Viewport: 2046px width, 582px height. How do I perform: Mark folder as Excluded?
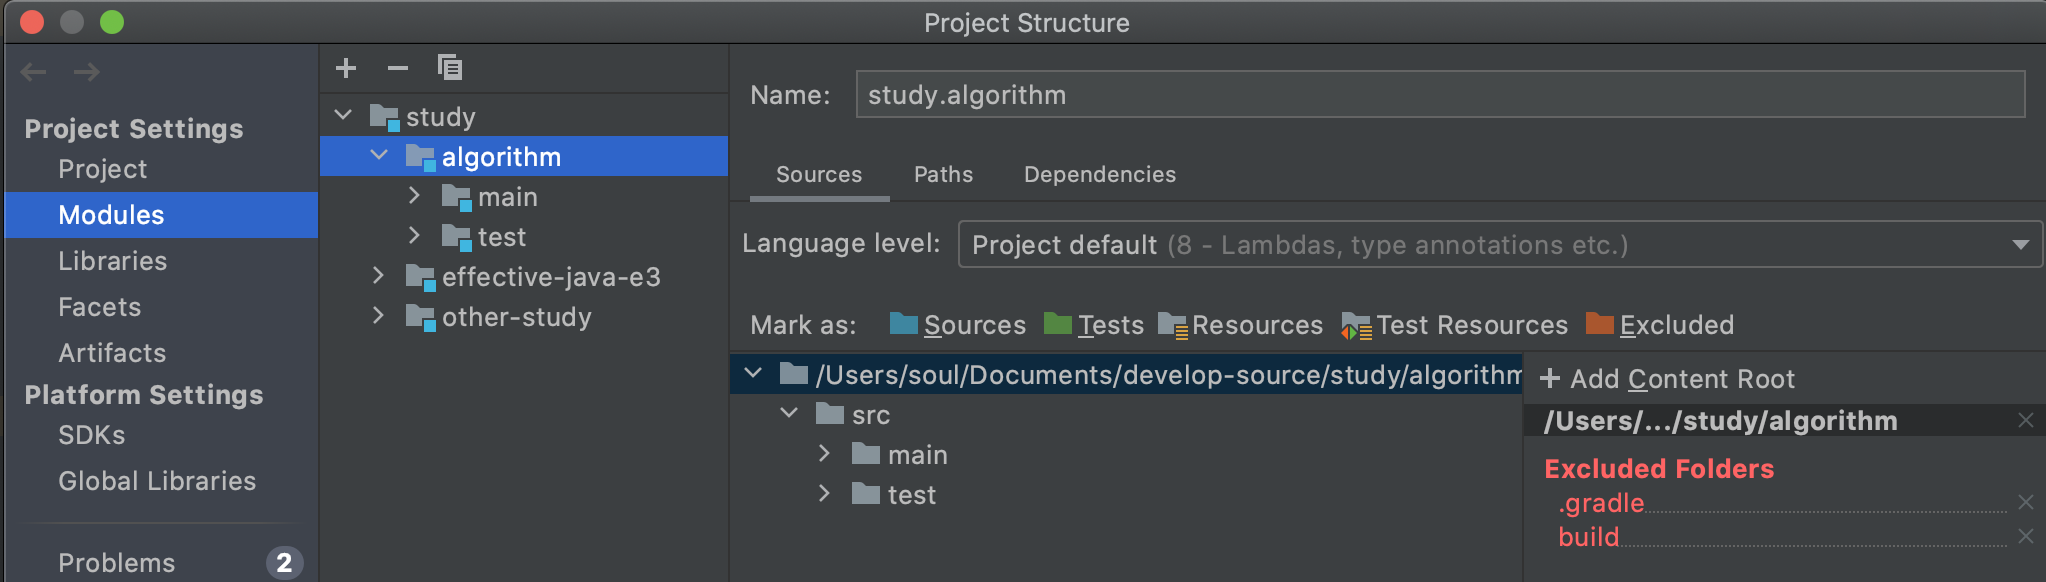1660,325
